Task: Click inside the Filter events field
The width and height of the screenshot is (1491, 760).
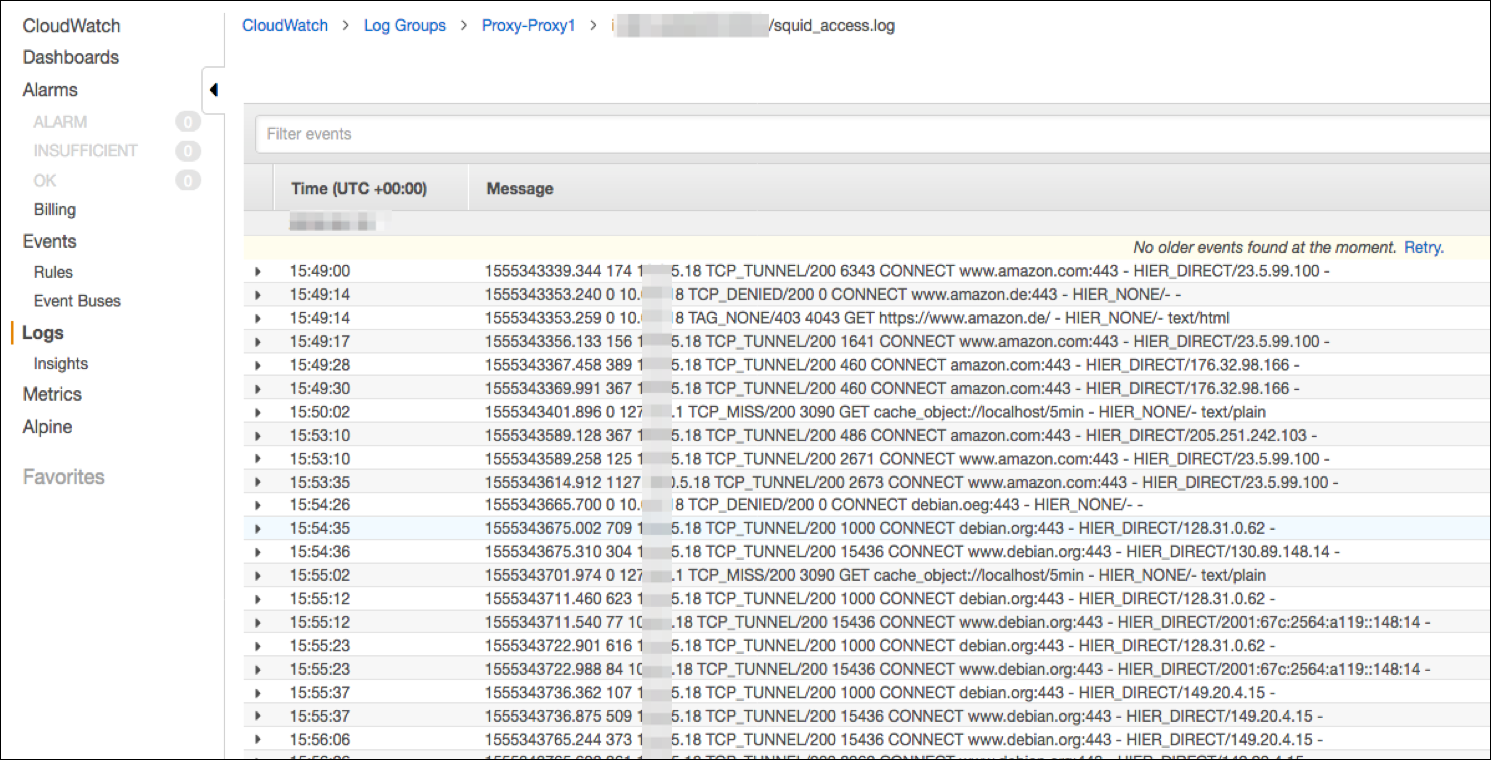Action: pos(700,133)
